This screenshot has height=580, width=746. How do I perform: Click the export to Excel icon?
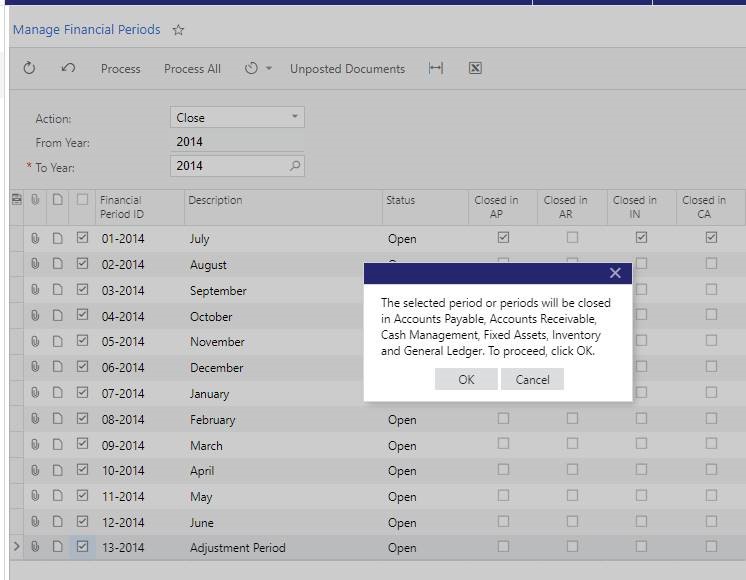pos(475,69)
